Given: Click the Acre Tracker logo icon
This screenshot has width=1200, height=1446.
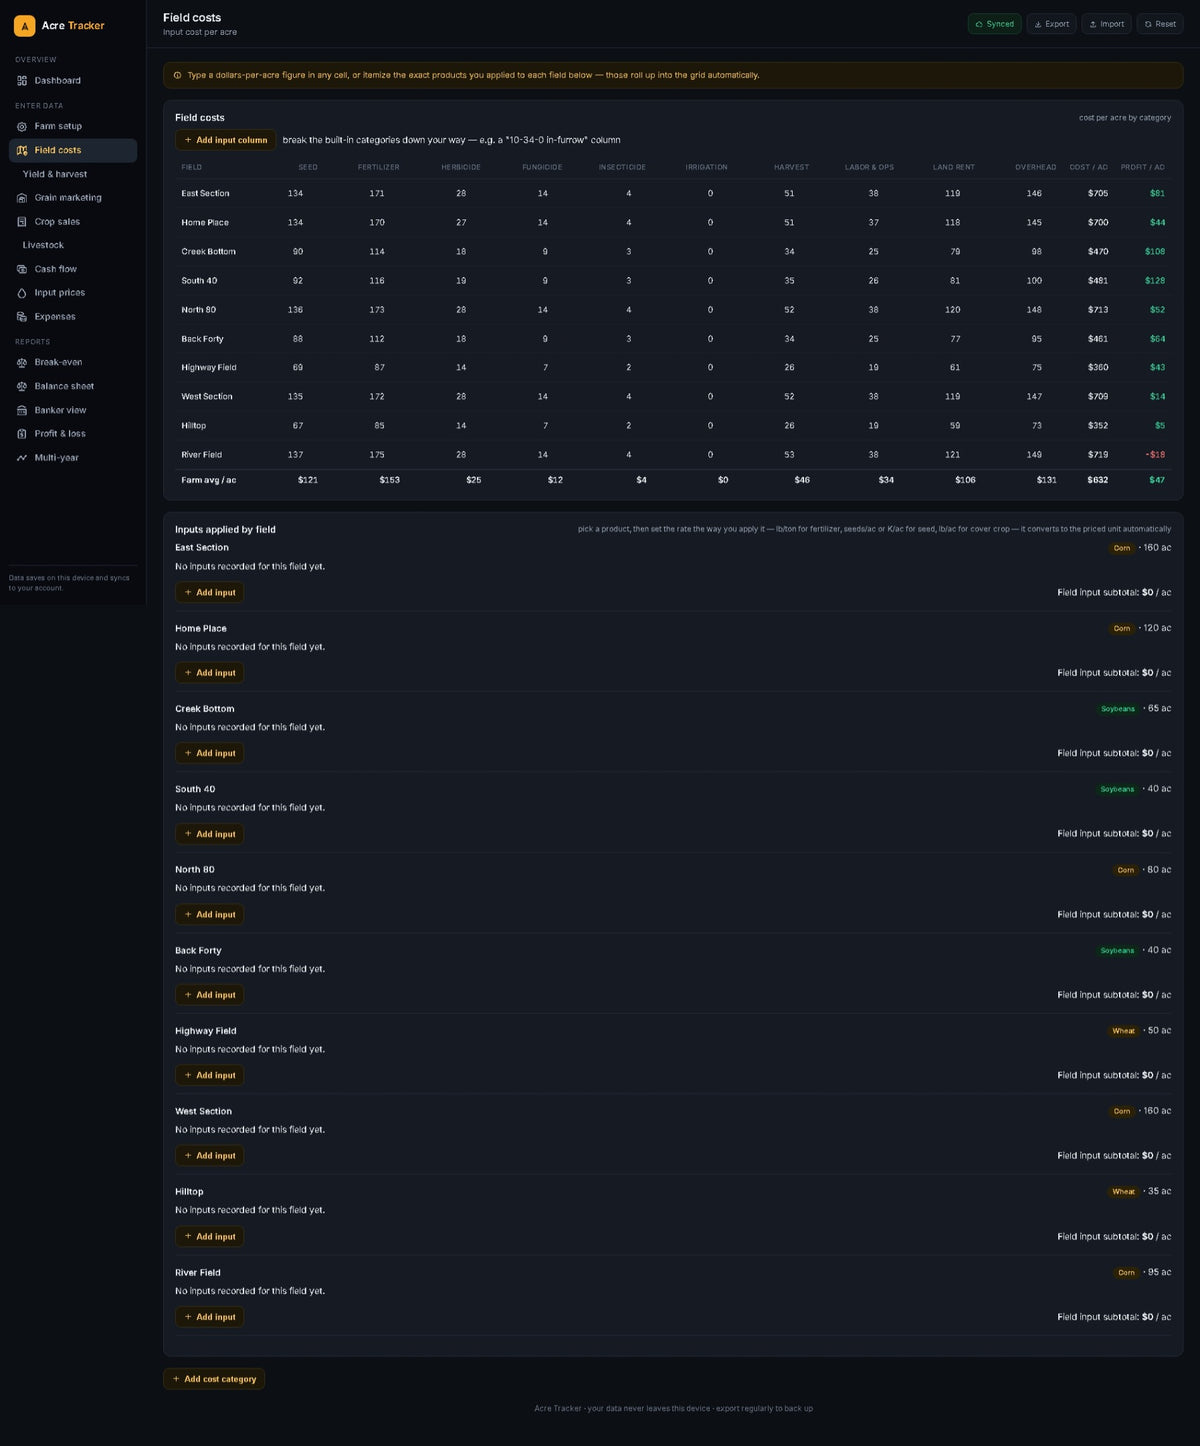Looking at the screenshot, I should coord(24,25).
